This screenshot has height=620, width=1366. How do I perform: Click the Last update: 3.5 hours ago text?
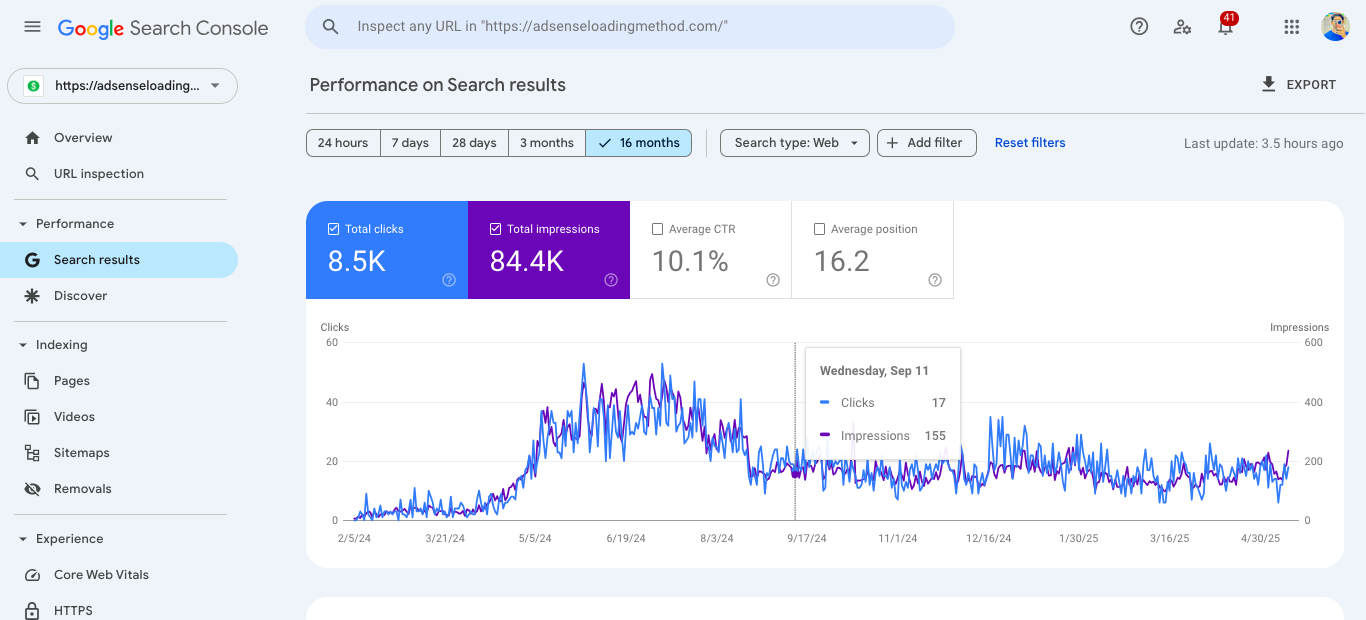tap(1264, 143)
